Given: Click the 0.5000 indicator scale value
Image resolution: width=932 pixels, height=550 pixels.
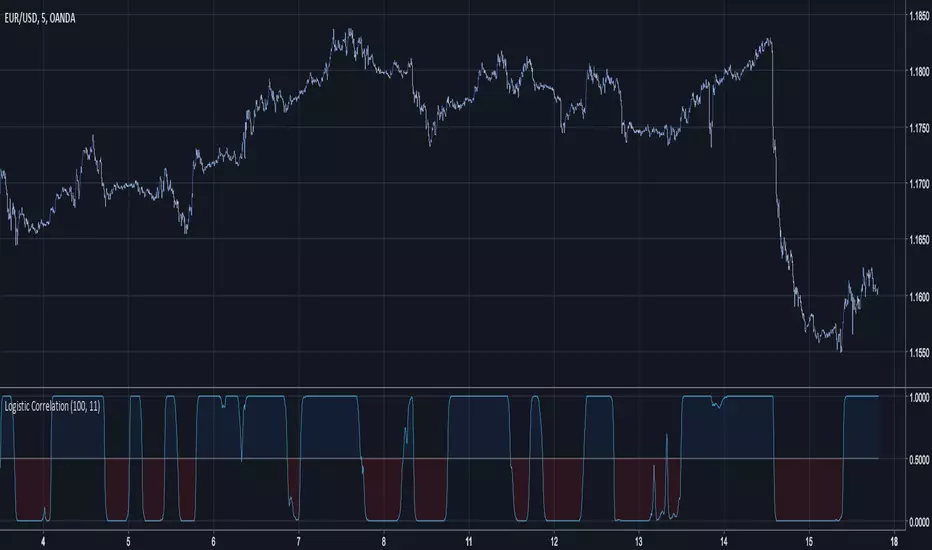Looking at the screenshot, I should point(919,460).
